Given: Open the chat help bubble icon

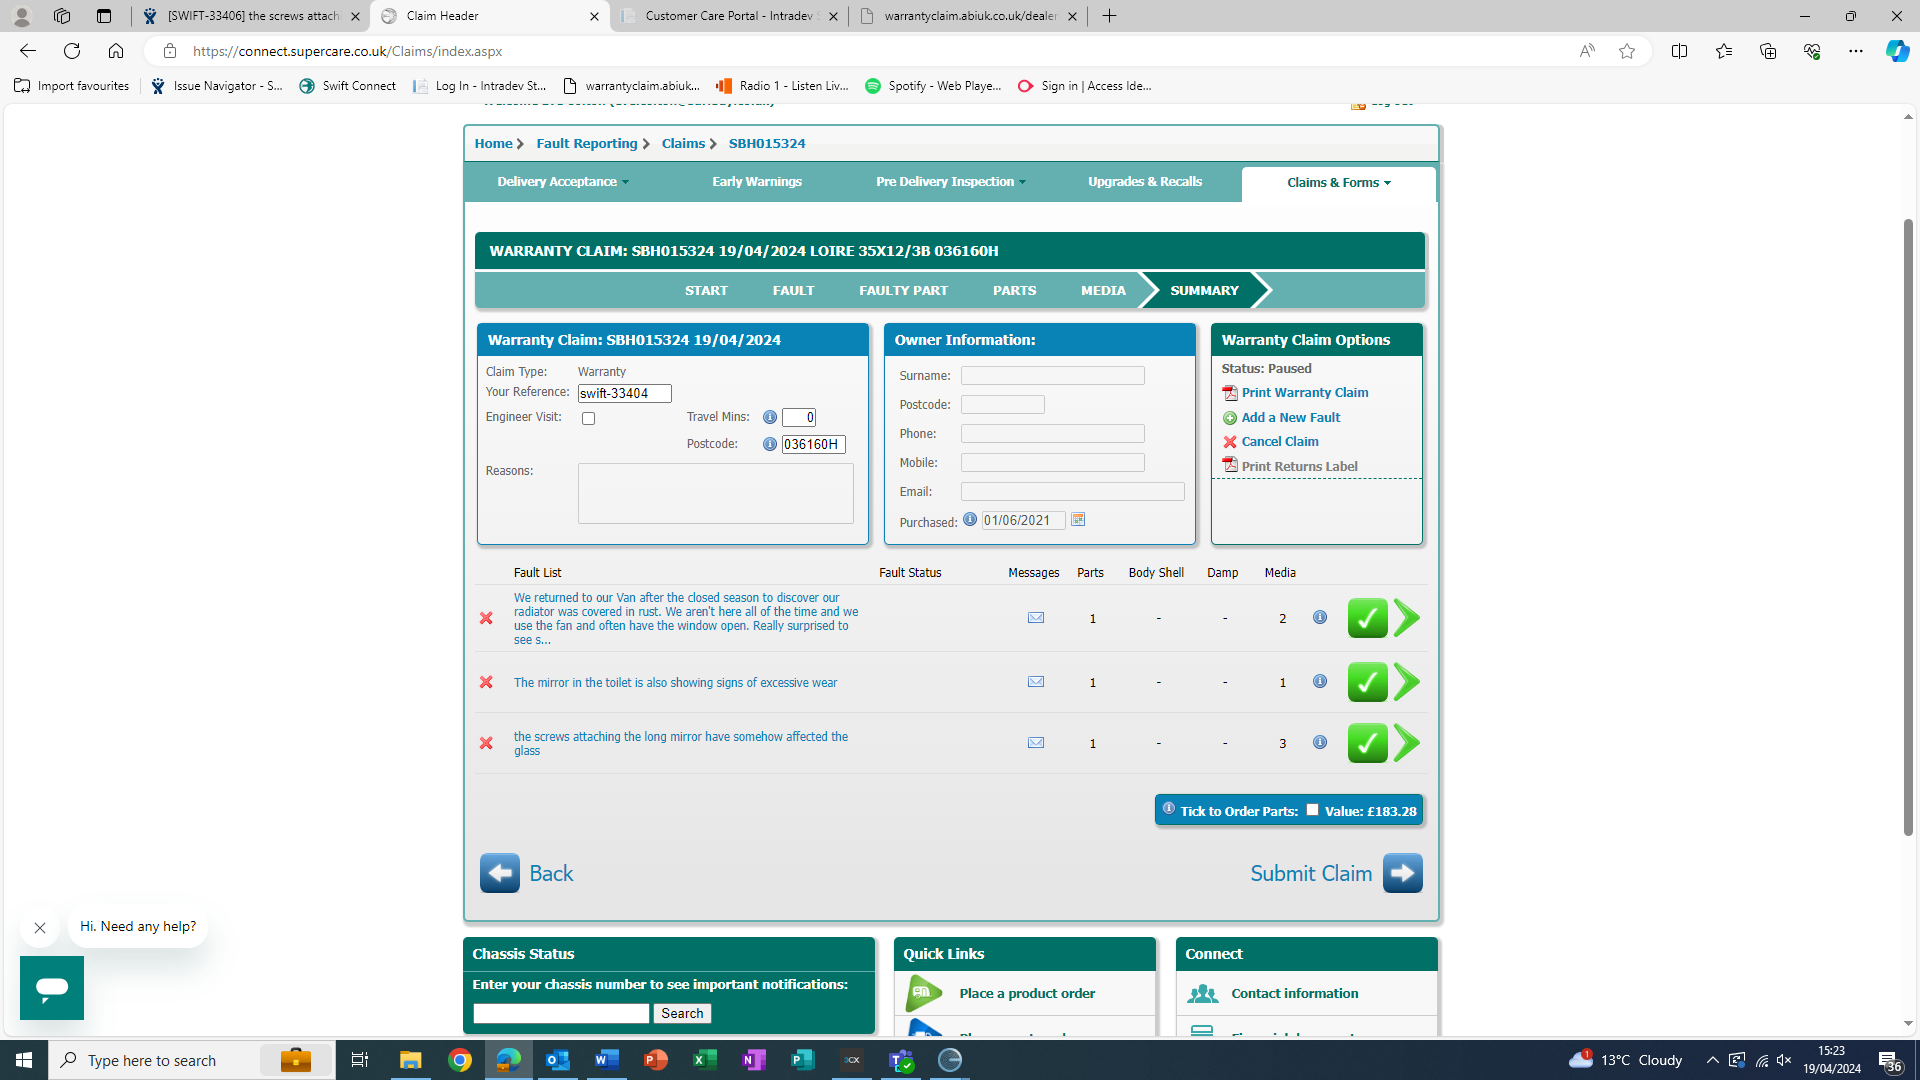Looking at the screenshot, I should click(x=52, y=988).
